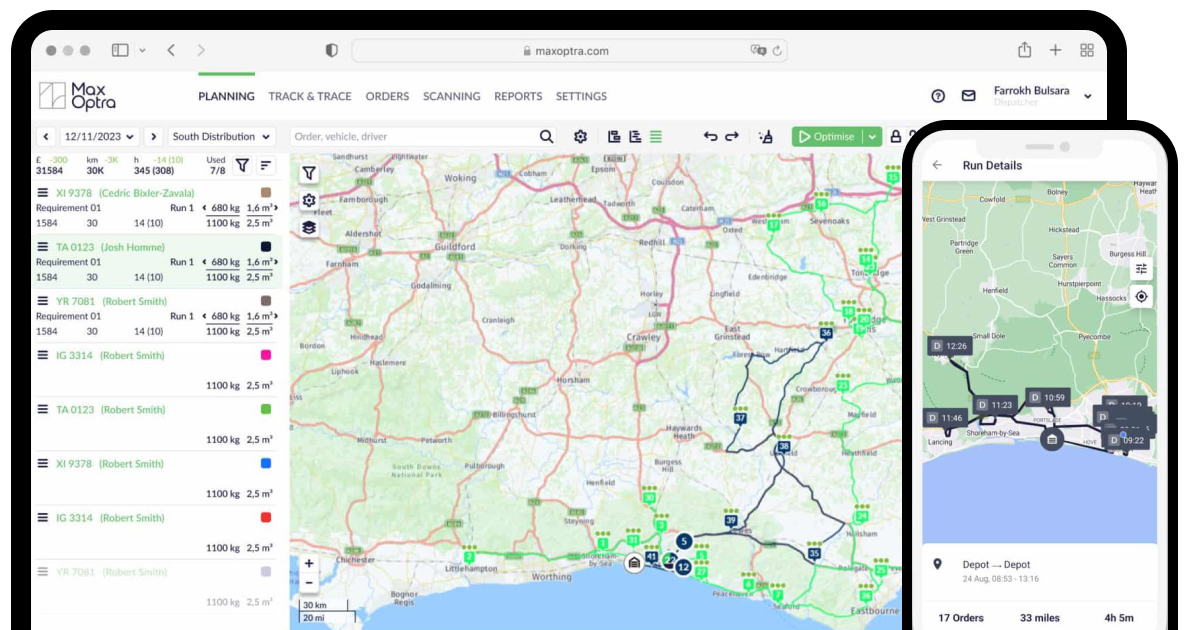Open the map layers icon
Screen dimensions: 1200x630
309,227
